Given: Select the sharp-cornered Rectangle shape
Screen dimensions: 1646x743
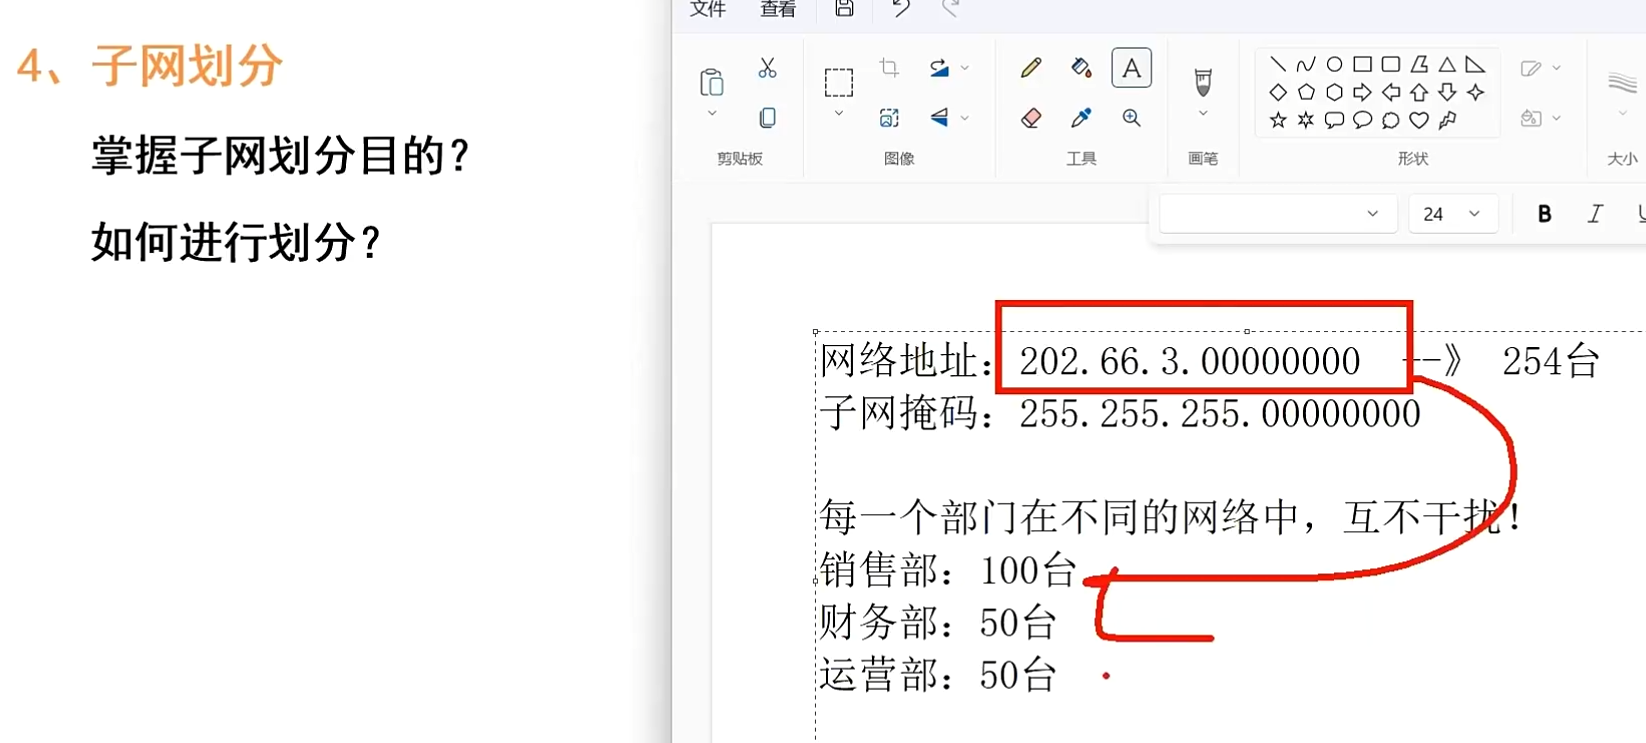Looking at the screenshot, I should pyautogui.click(x=1362, y=64).
